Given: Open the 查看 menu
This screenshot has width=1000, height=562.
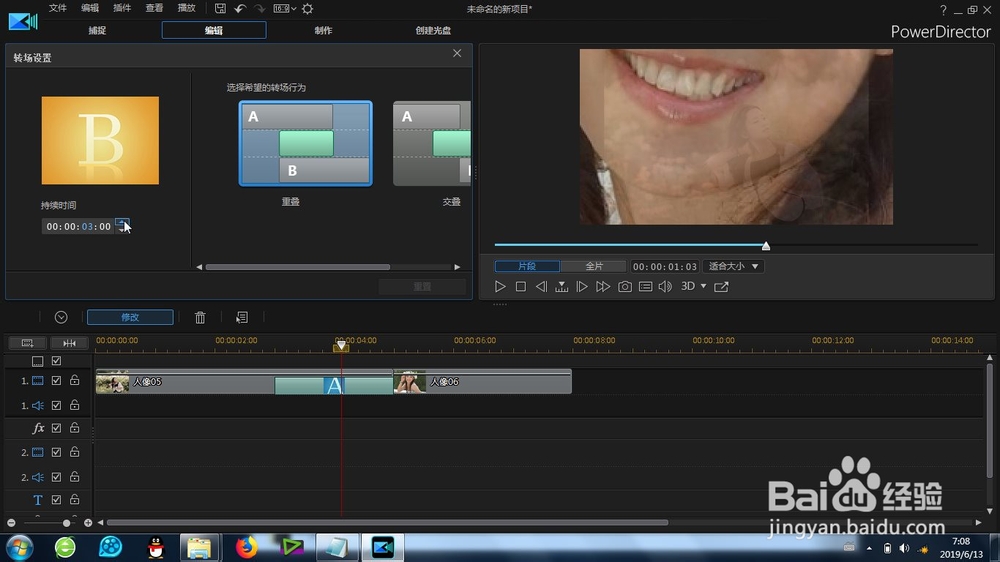Looking at the screenshot, I should (154, 8).
